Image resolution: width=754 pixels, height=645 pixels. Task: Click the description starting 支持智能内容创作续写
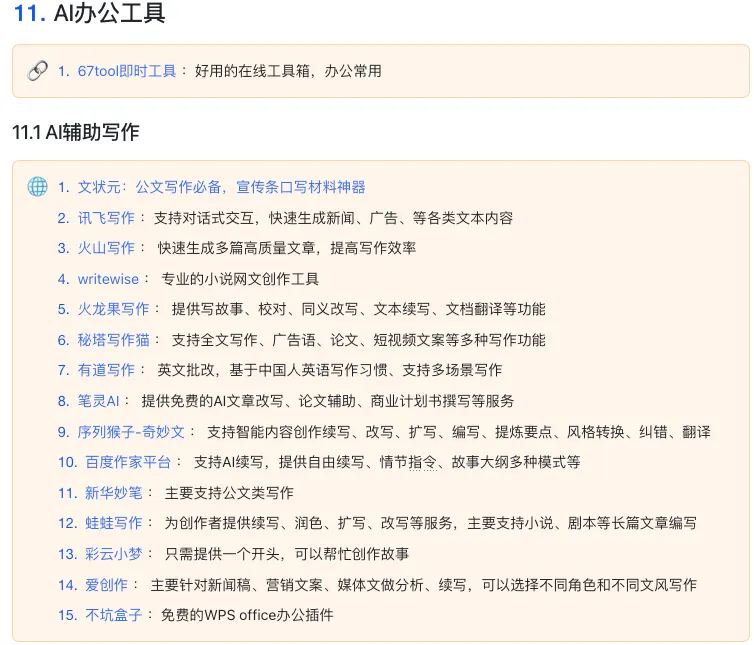click(459, 432)
